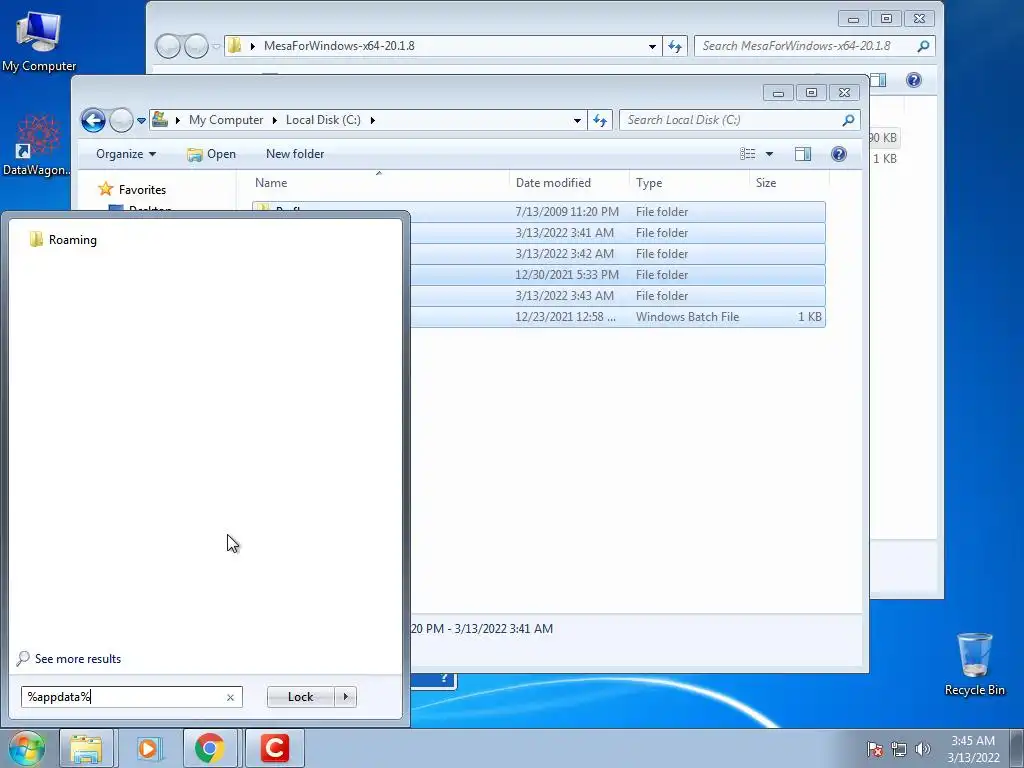
Task: Open the shutdown options arrow beside Lock
Action: (345, 697)
